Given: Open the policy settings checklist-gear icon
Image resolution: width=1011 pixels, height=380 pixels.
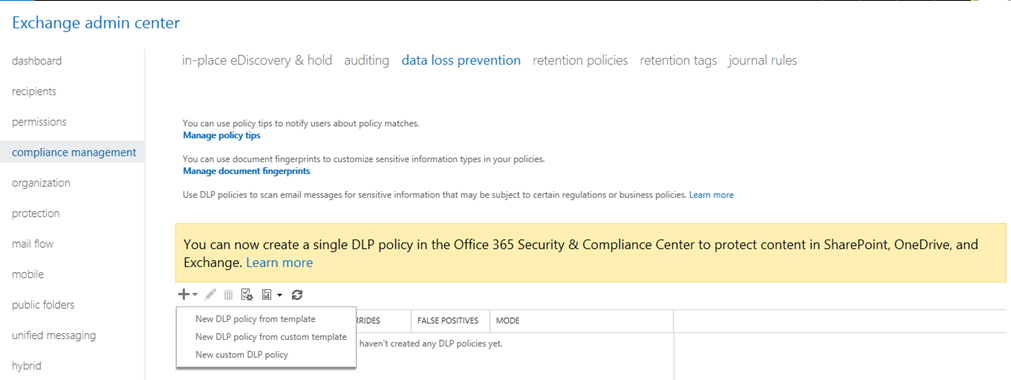Looking at the screenshot, I should 246,295.
